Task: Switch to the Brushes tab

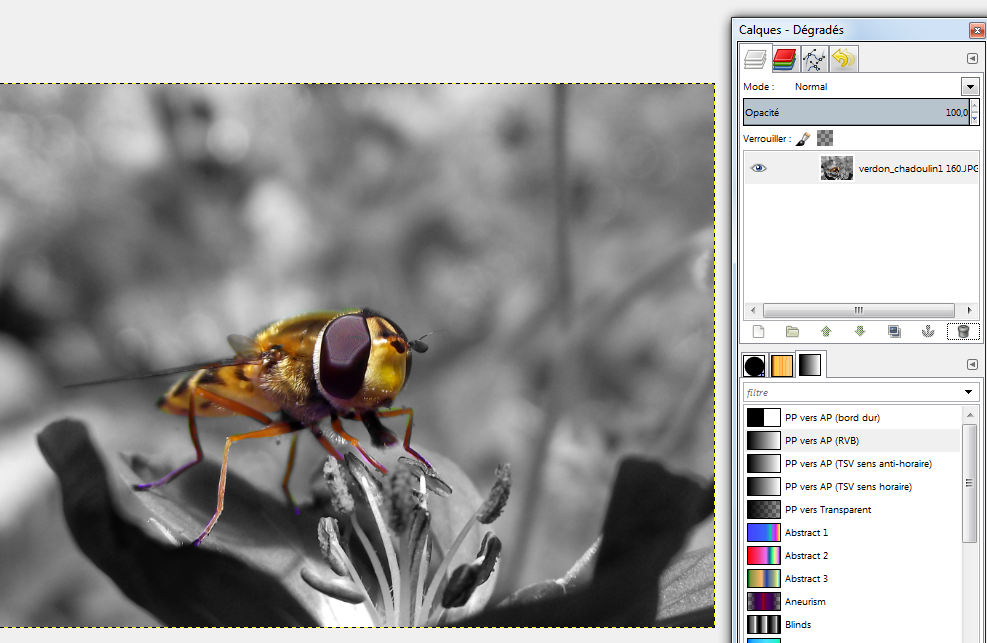Action: click(x=754, y=366)
